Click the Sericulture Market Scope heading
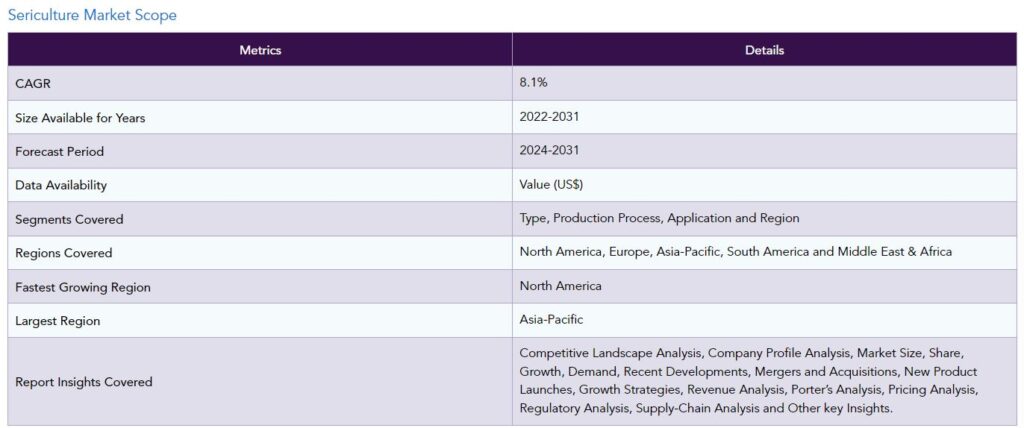The height and width of the screenshot is (428, 1024). (92, 15)
